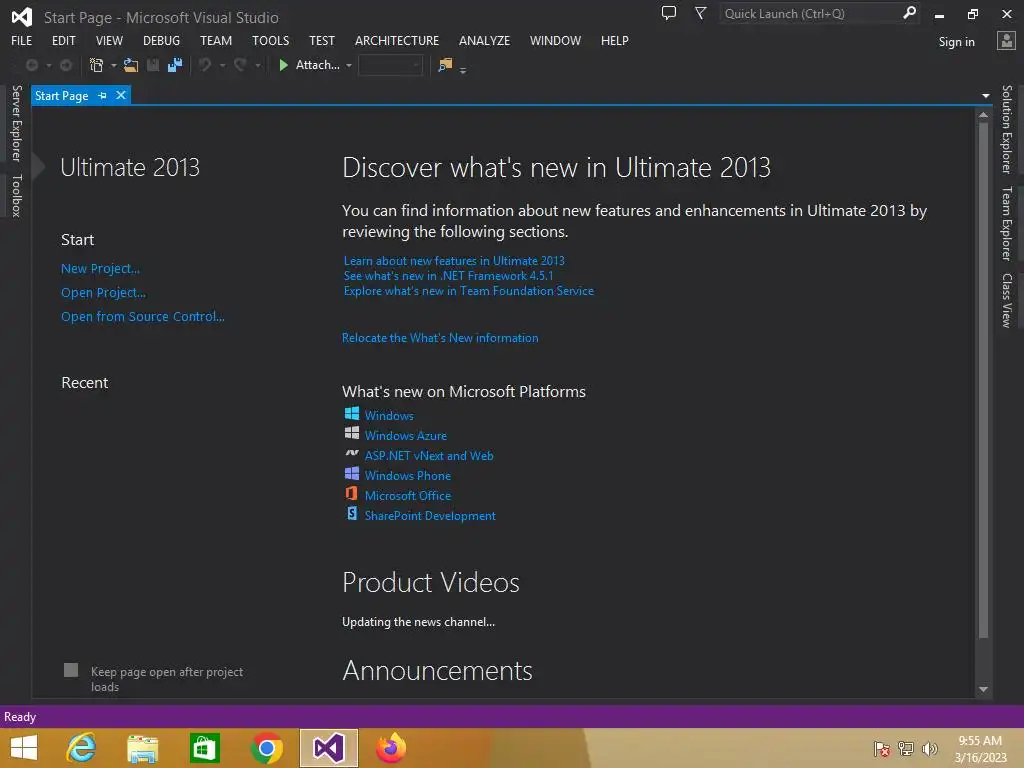Click Open from Source Control... link

click(x=142, y=316)
